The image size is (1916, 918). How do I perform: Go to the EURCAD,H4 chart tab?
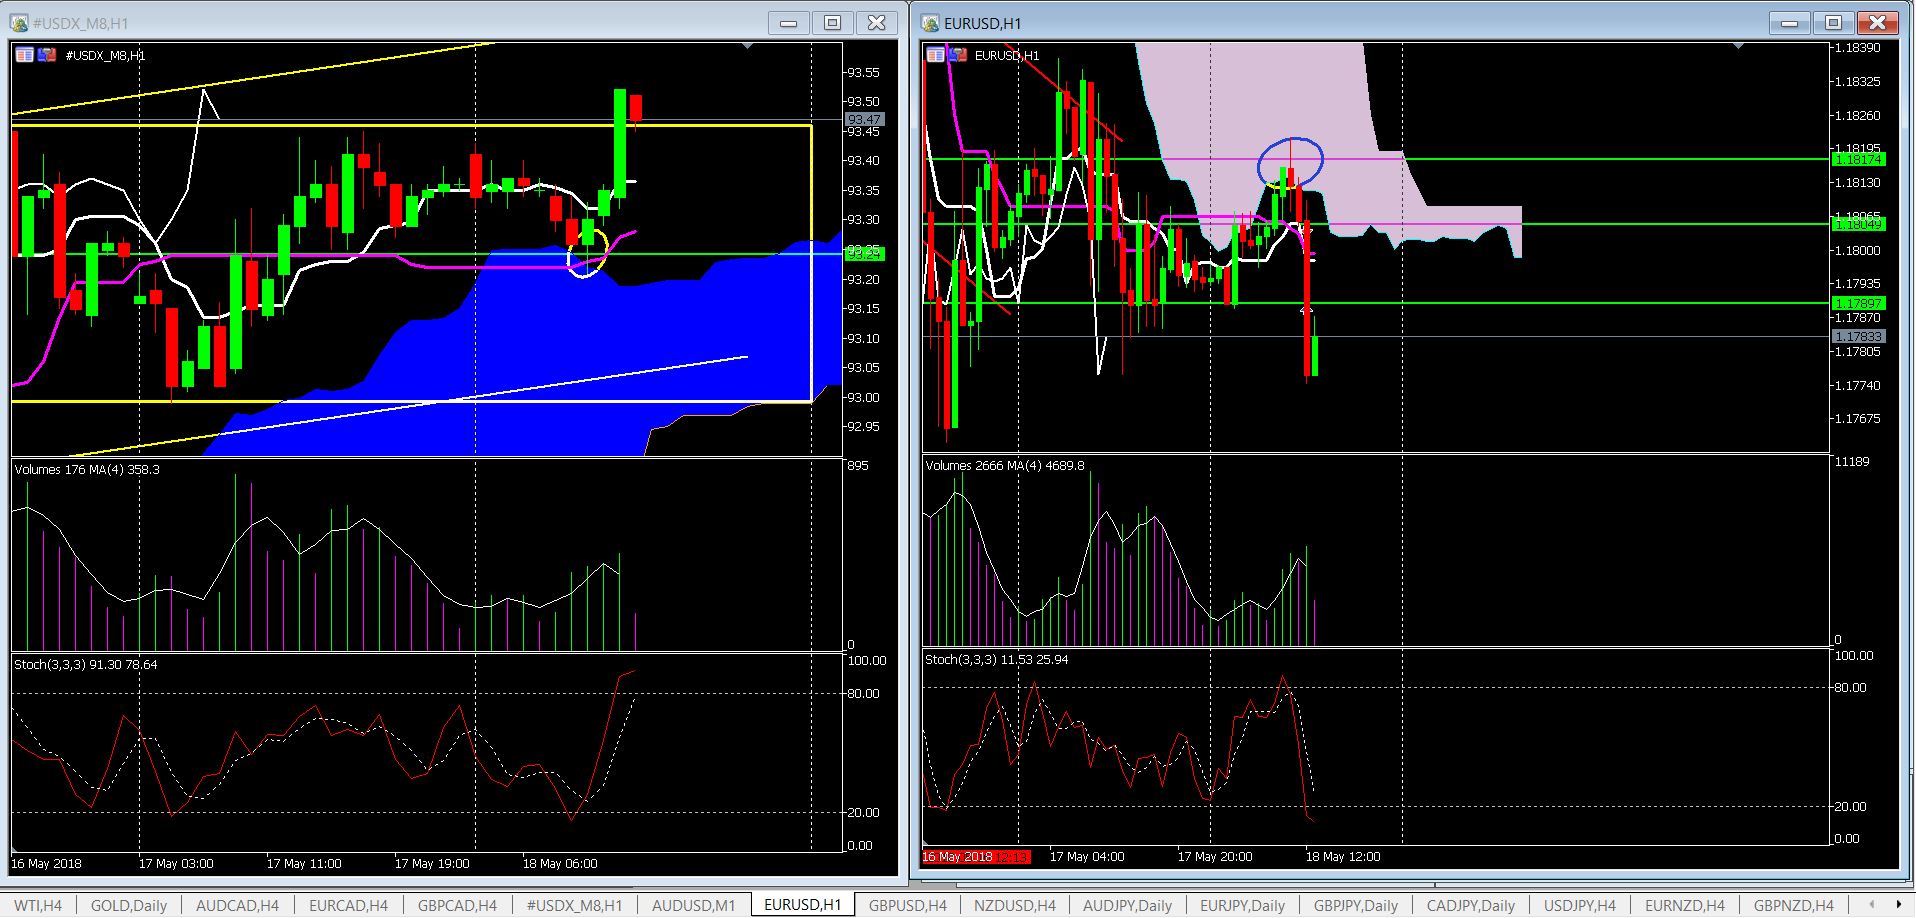click(348, 905)
